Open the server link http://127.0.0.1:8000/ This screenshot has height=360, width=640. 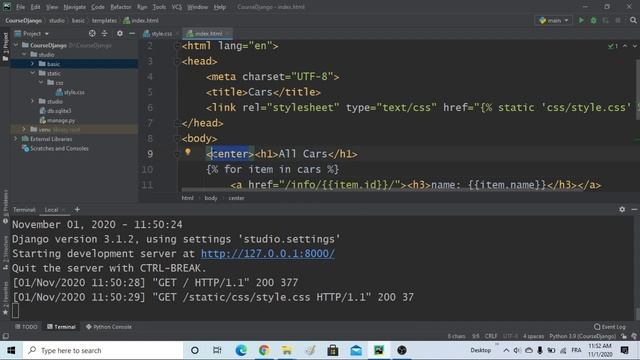pos(268,253)
